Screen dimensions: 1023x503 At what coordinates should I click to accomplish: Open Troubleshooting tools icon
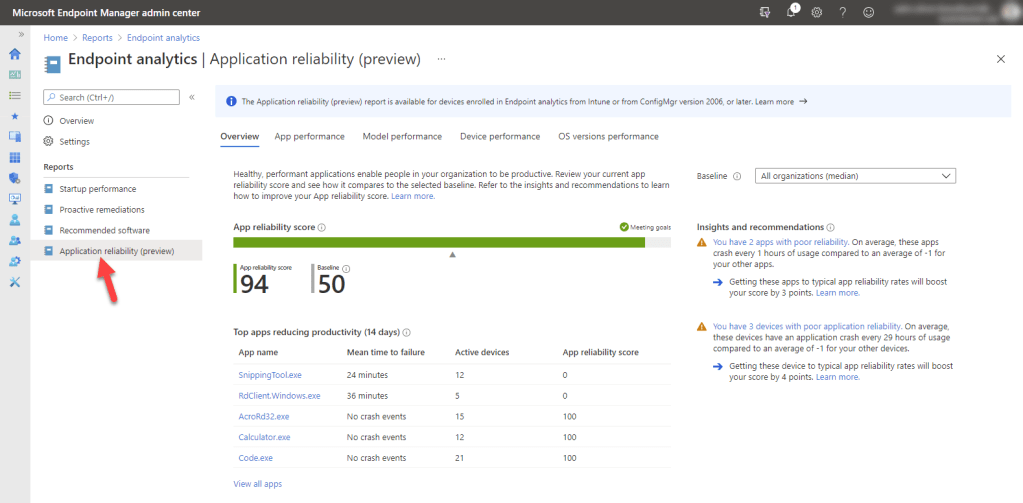(14, 282)
